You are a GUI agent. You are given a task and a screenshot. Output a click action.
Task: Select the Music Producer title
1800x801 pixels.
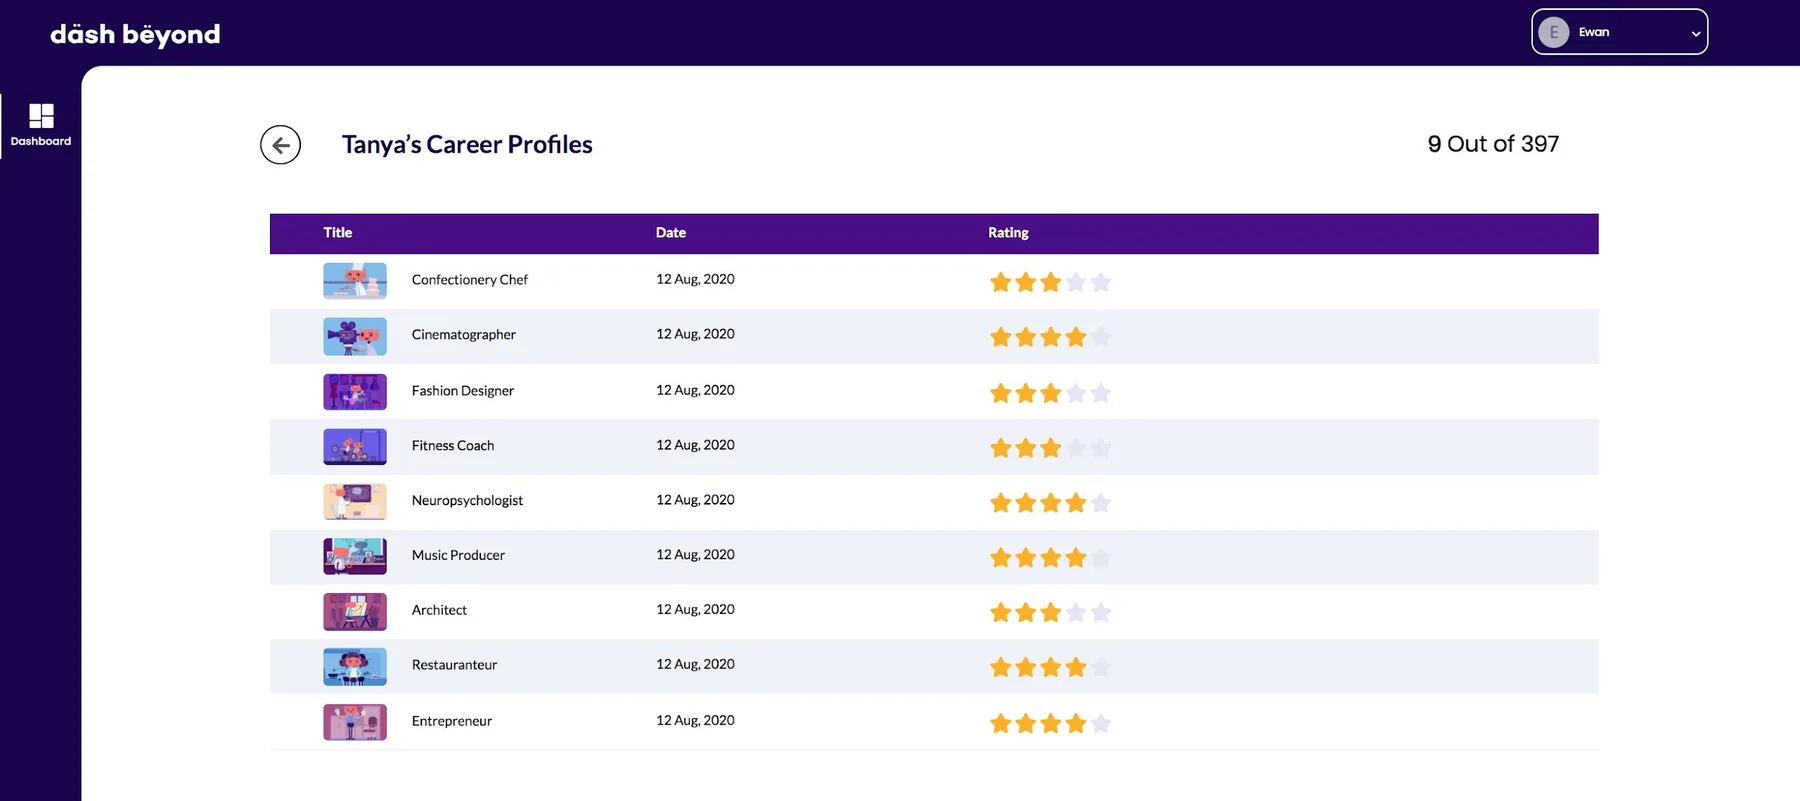(x=458, y=555)
